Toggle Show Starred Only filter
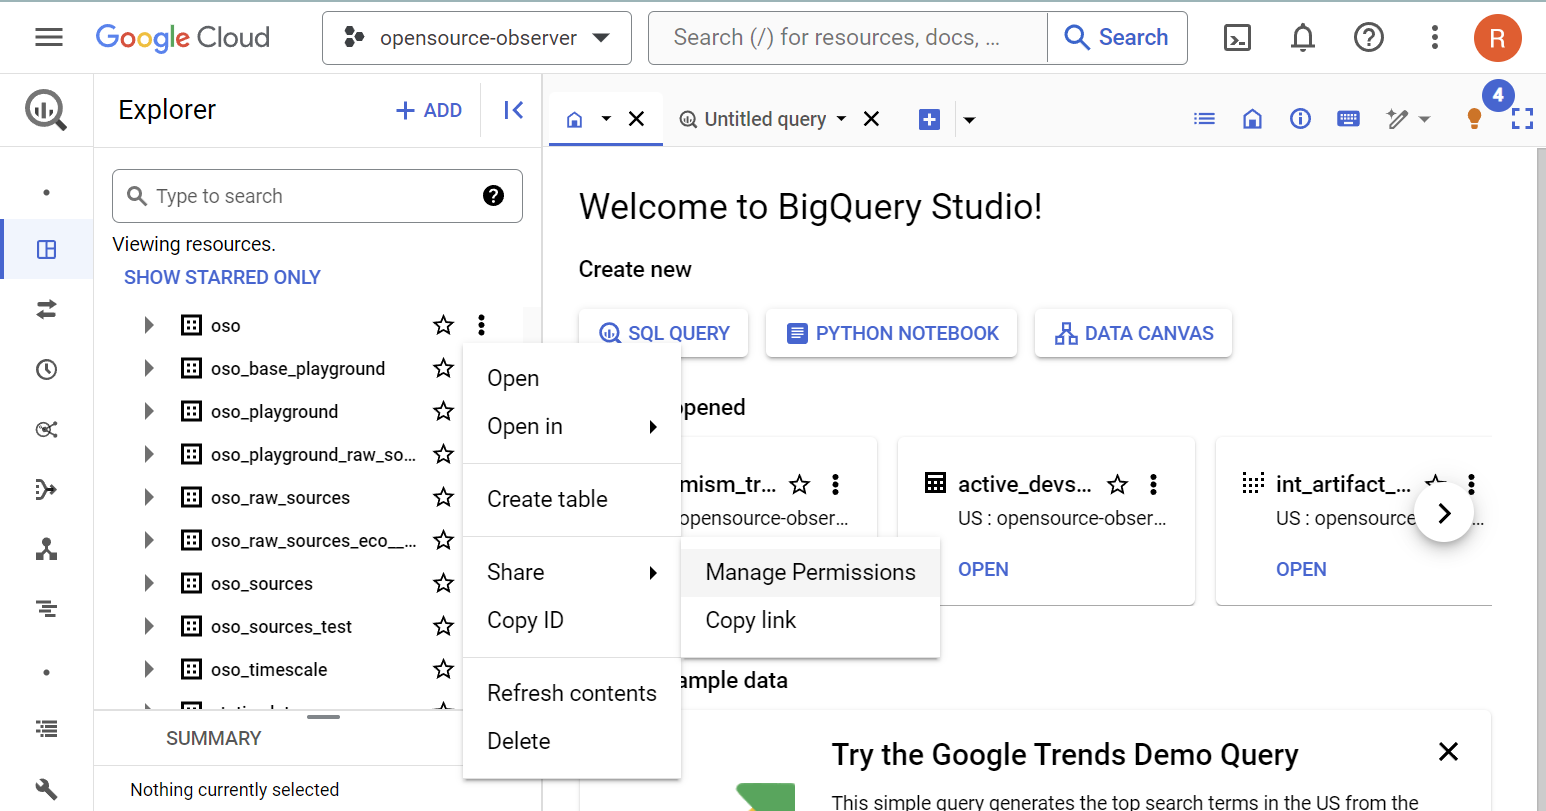Screen dimensions: 1546x811 click(x=222, y=277)
